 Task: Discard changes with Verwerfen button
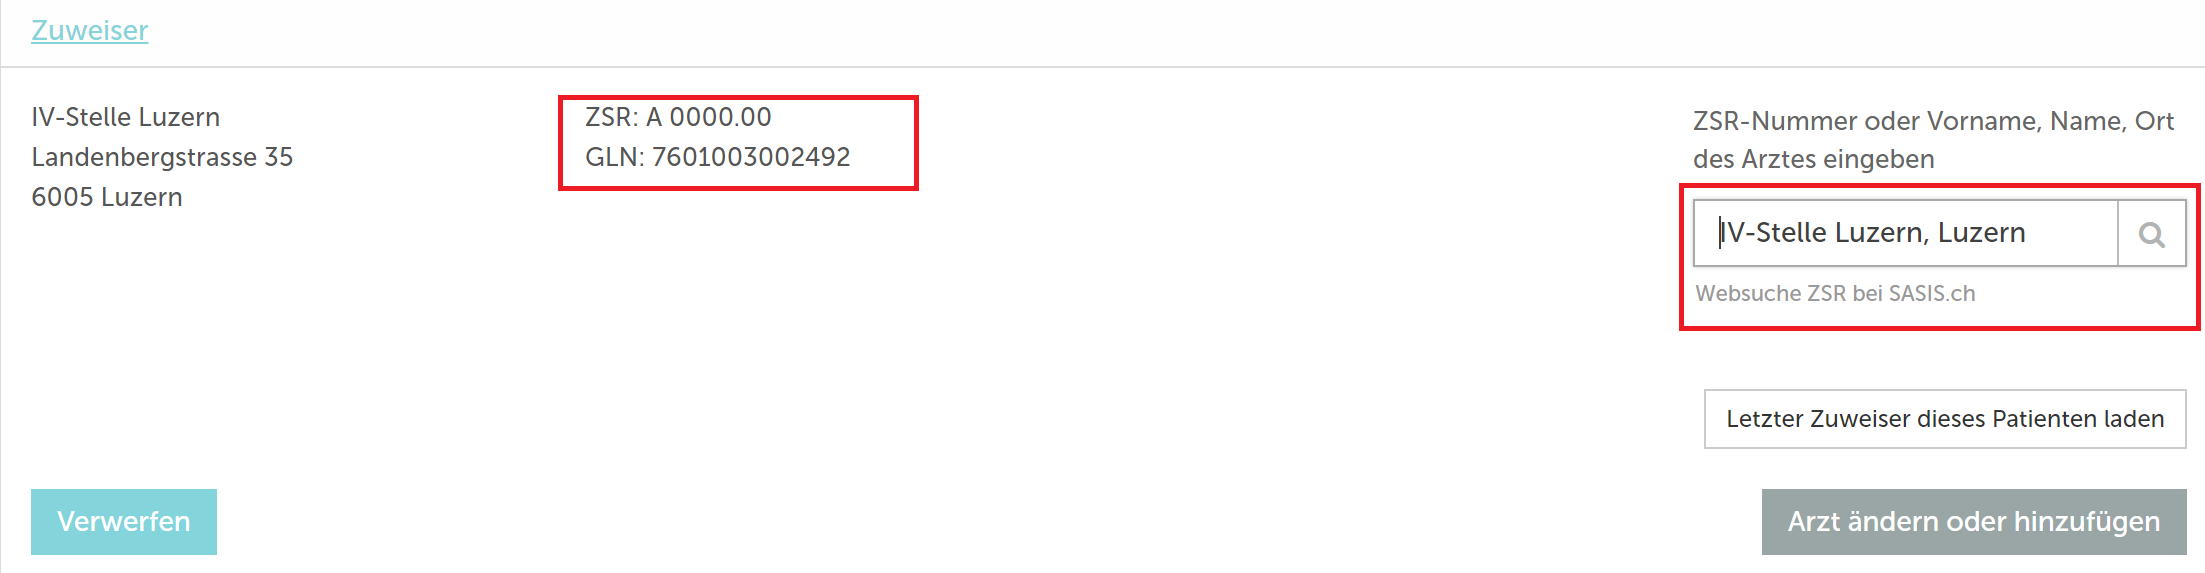tap(124, 522)
